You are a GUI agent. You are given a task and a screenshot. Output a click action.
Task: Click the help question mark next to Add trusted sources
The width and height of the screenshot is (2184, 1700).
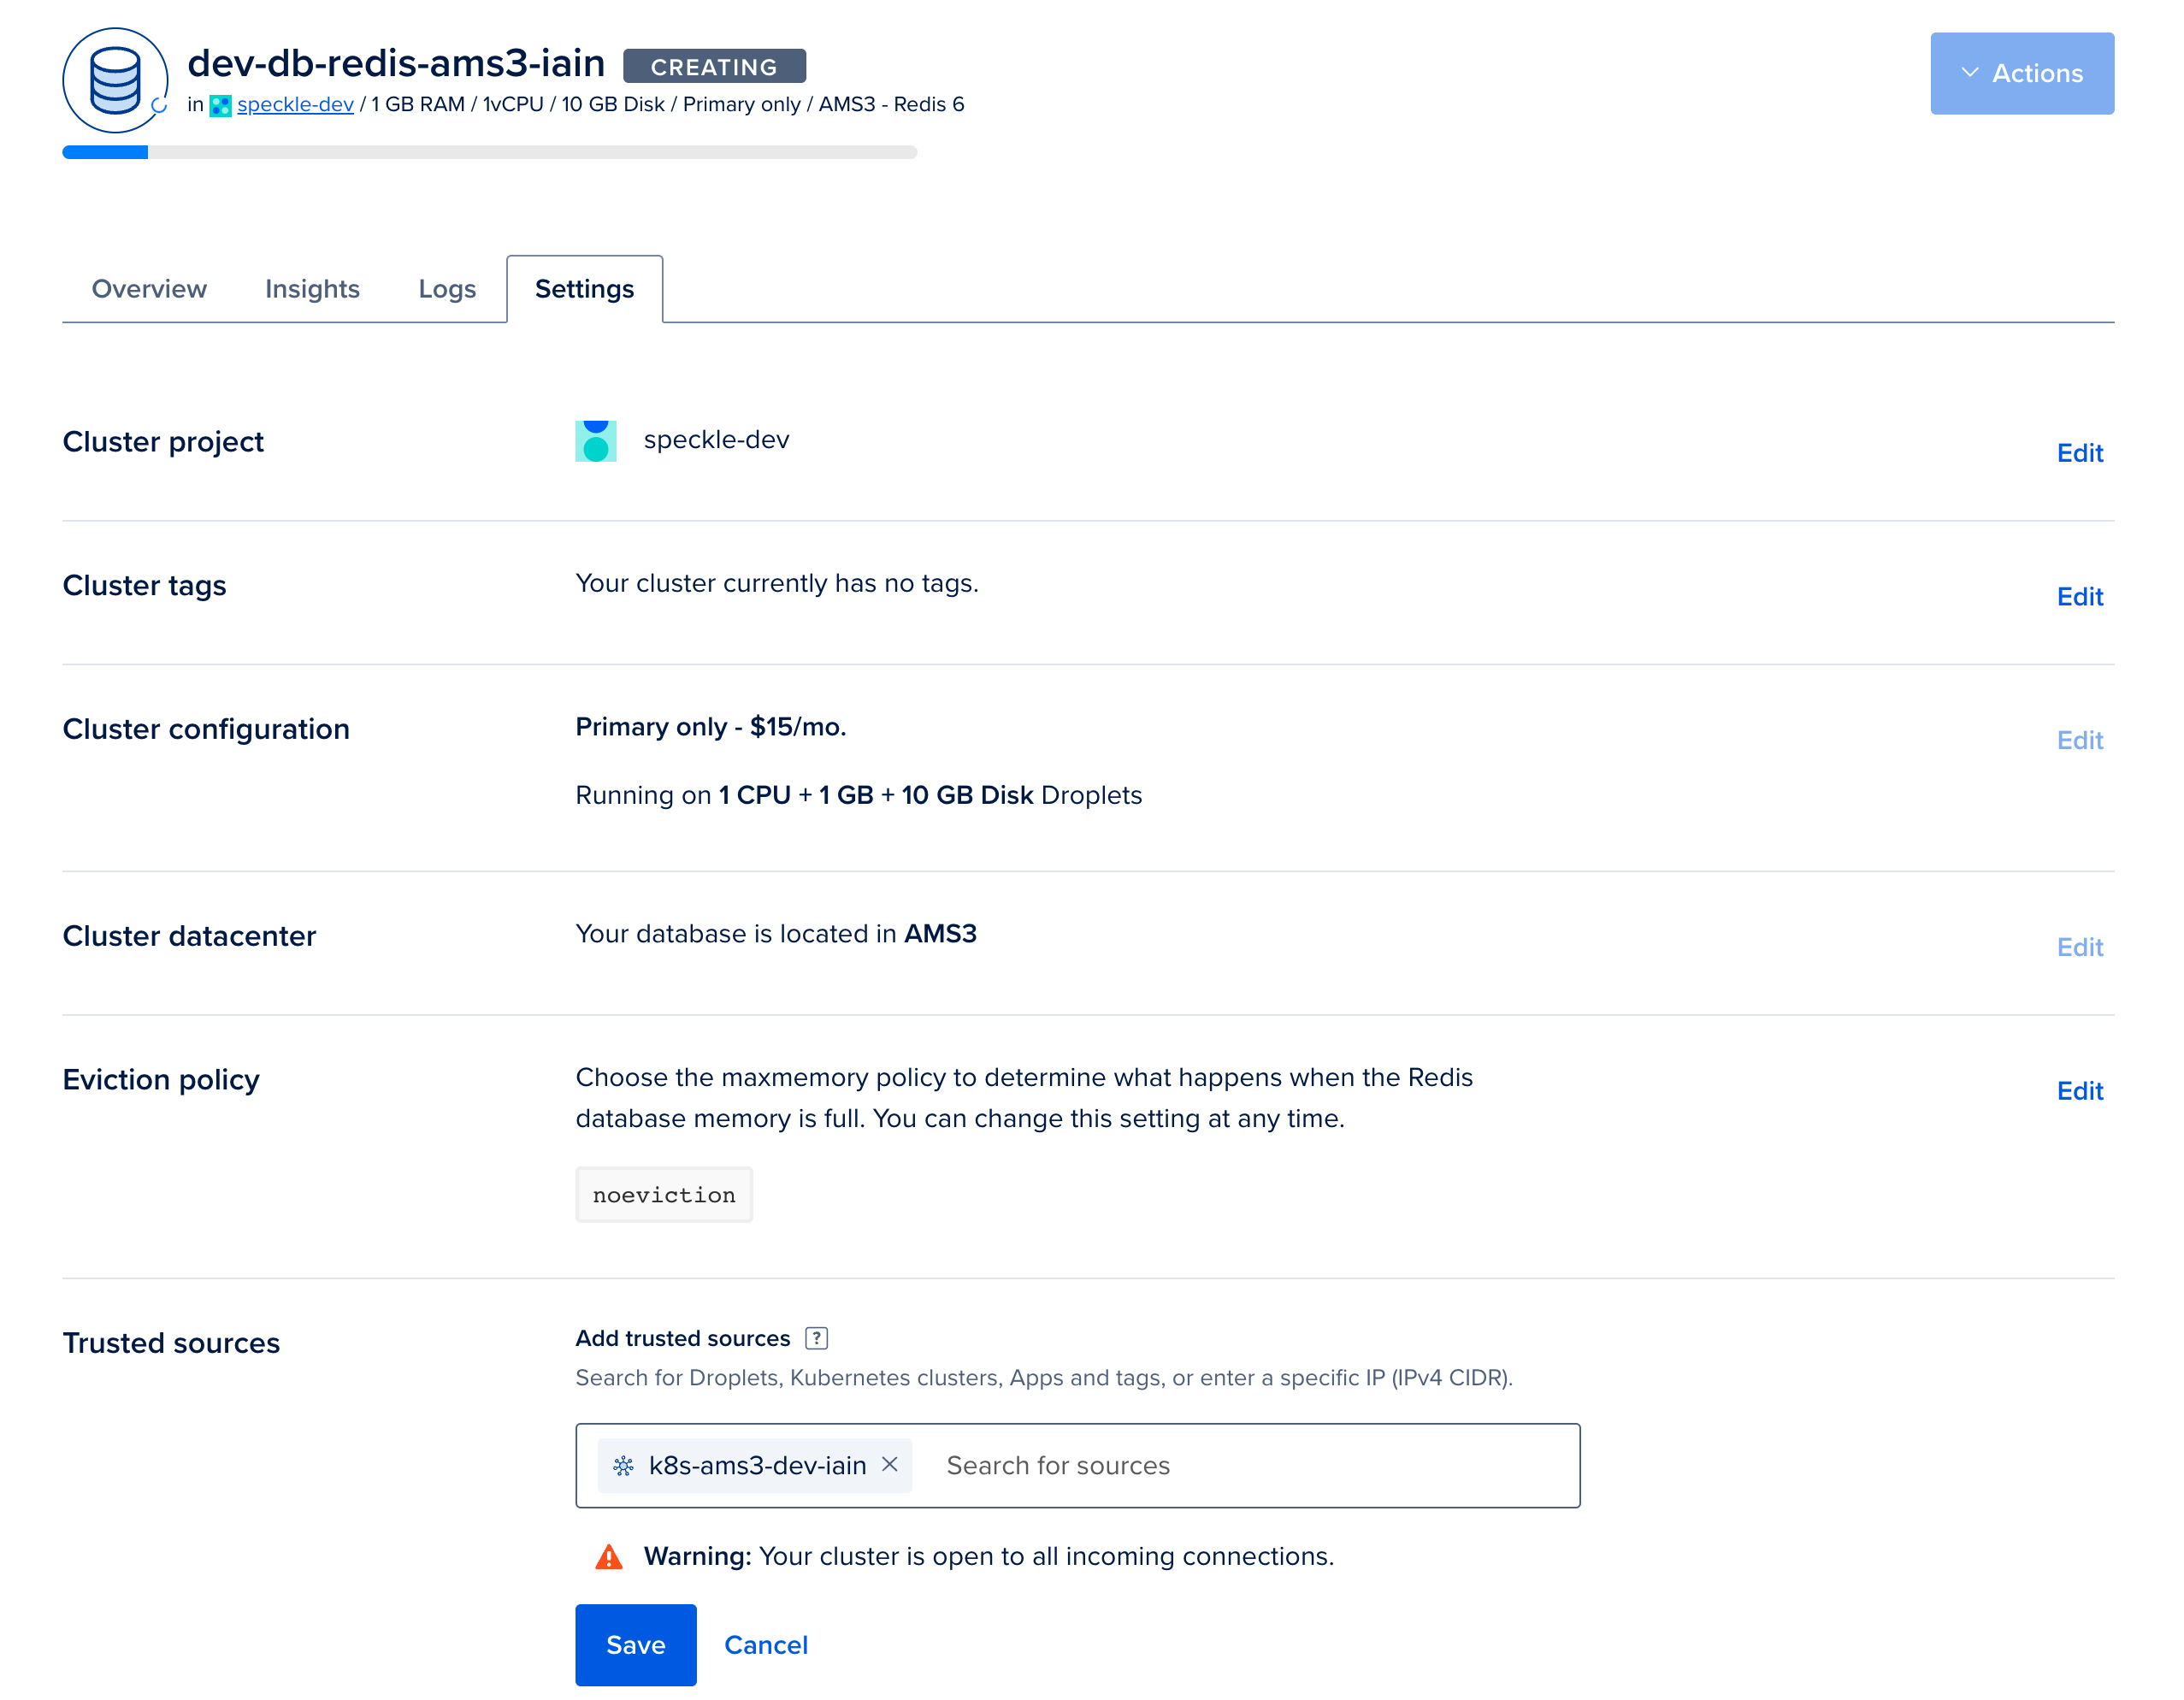click(x=816, y=1338)
